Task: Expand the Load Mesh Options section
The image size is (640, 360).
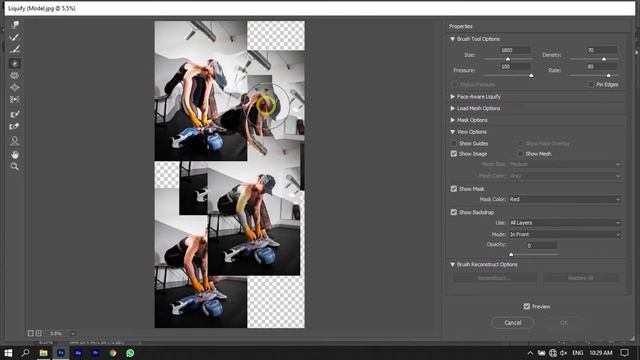Action: (x=452, y=109)
